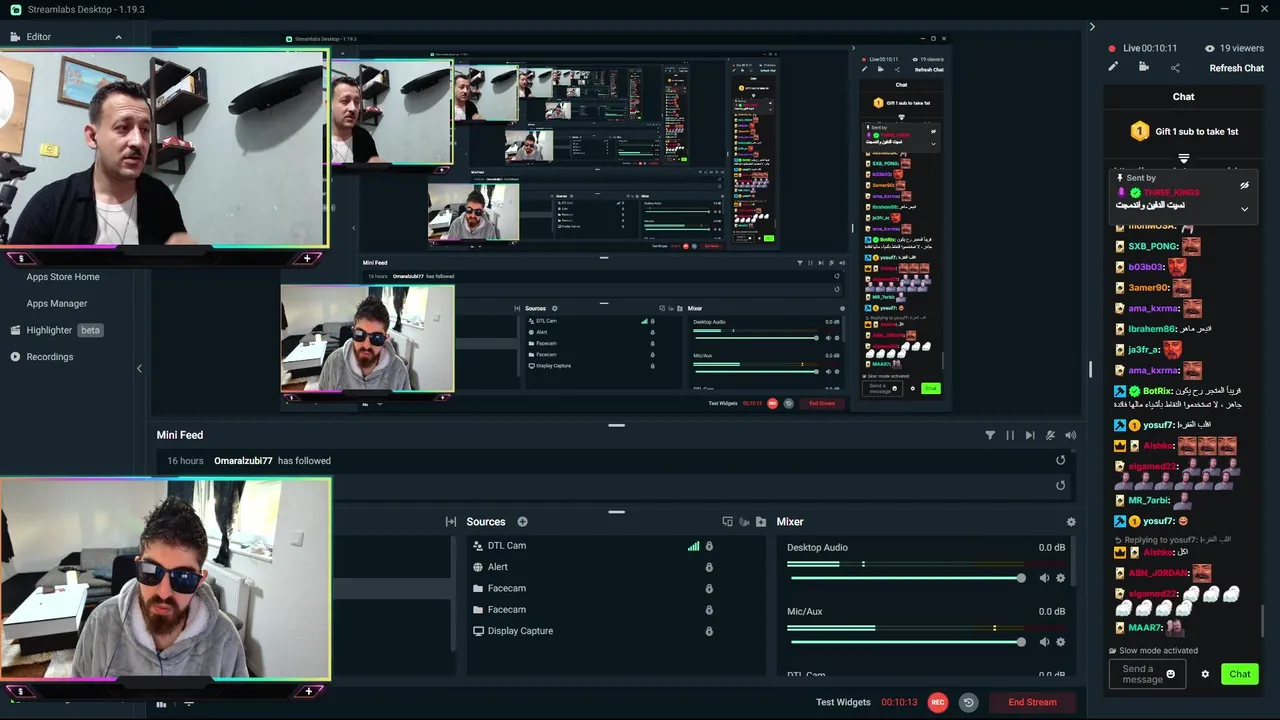Click the 00:10:13 stream timer
Screen dimensions: 1280x720
click(x=899, y=702)
